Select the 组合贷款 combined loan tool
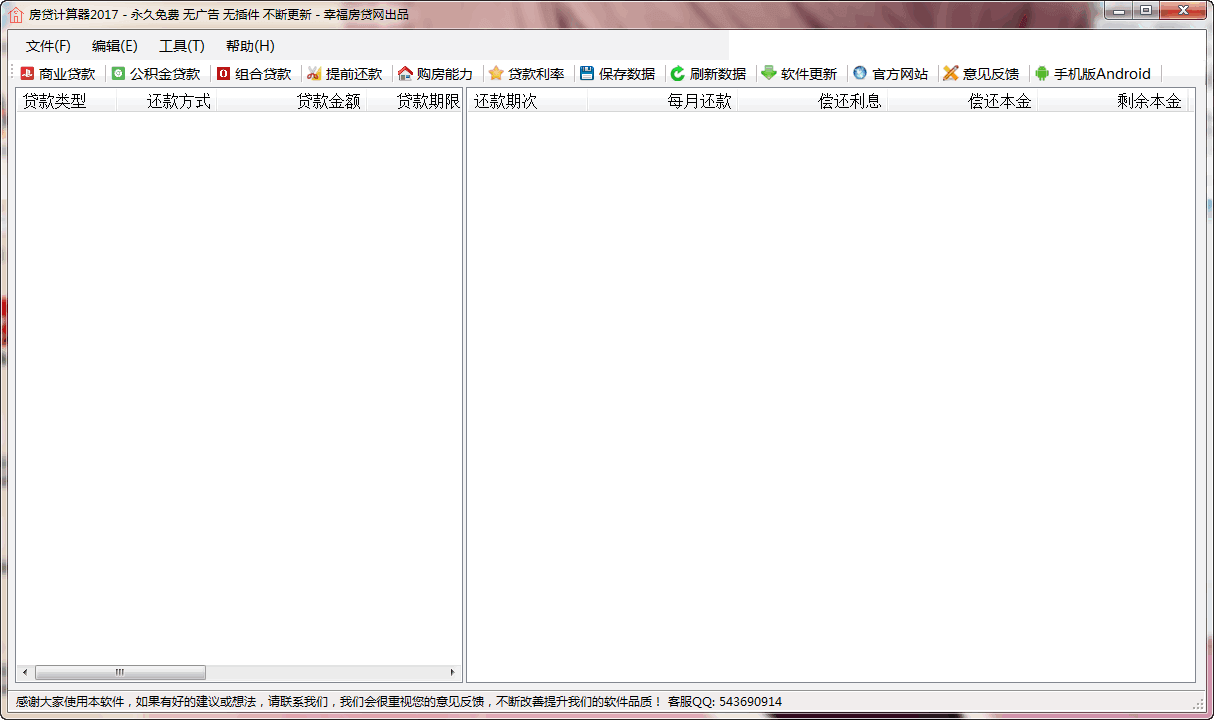 (x=254, y=74)
